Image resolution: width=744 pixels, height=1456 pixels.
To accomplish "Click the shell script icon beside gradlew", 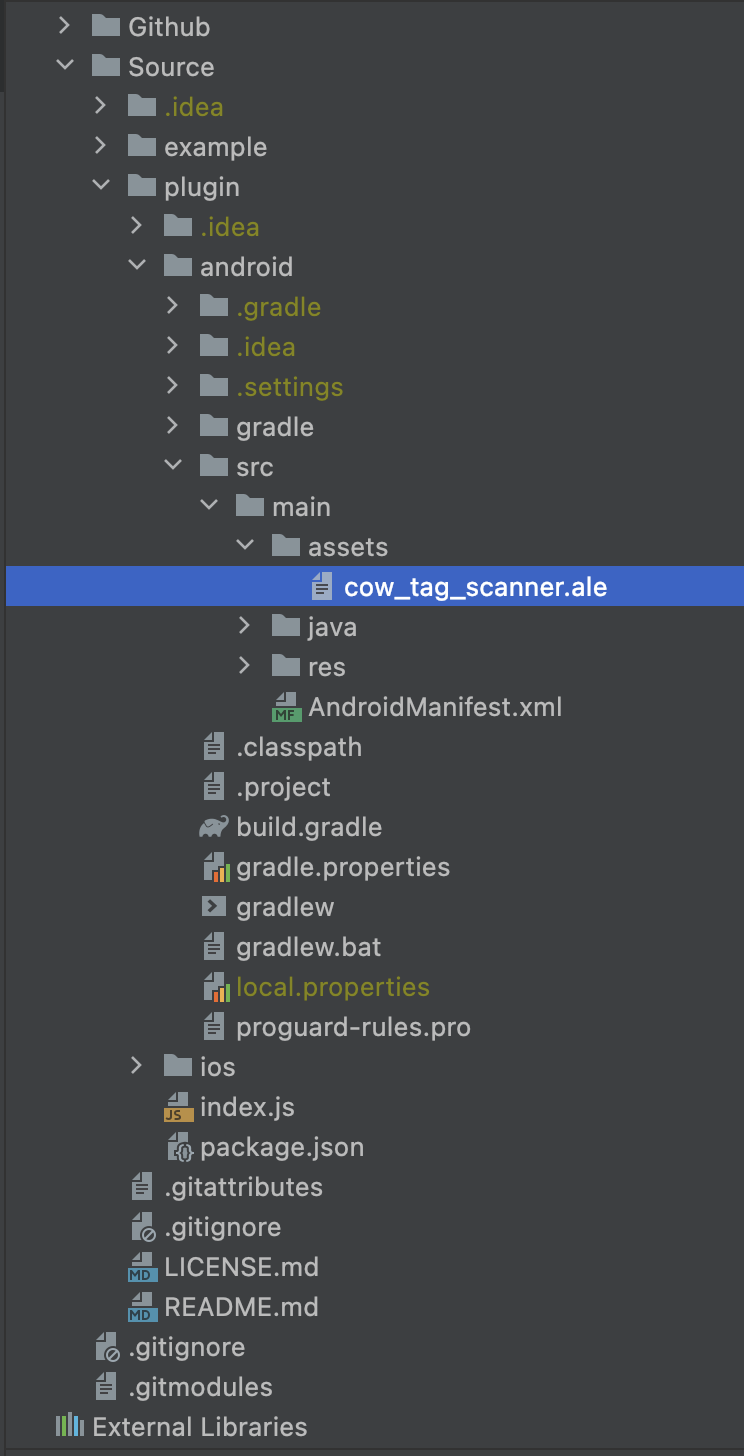I will pyautogui.click(x=213, y=906).
